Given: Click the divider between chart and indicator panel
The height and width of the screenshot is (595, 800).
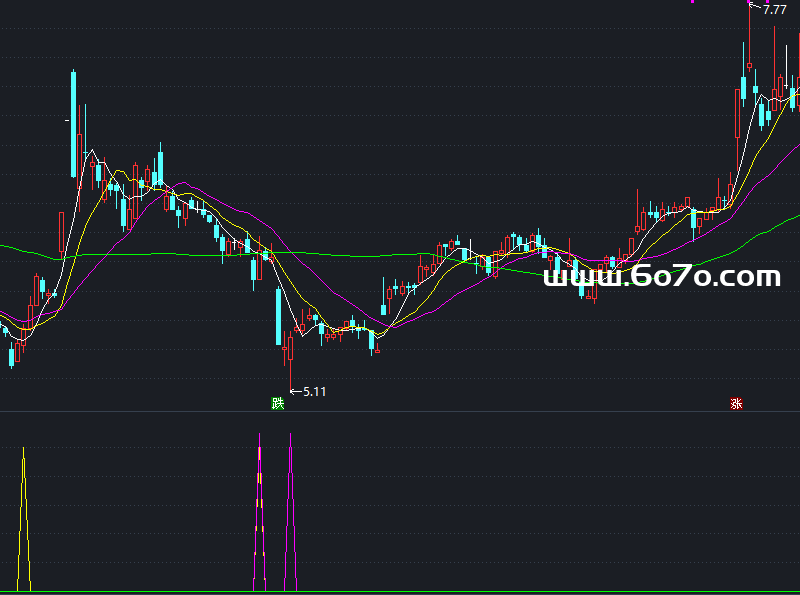Looking at the screenshot, I should 400,411.
